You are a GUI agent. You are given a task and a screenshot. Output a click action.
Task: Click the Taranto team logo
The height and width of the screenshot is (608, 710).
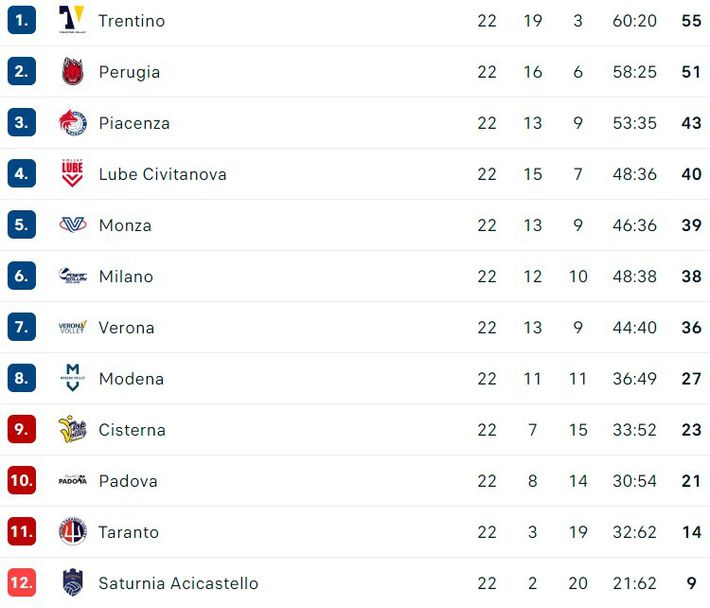72,532
